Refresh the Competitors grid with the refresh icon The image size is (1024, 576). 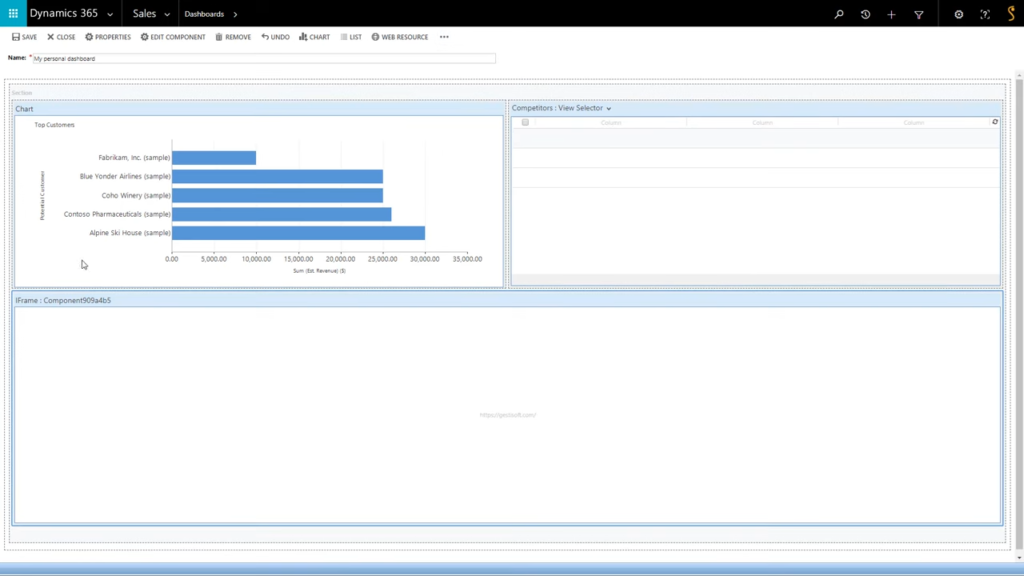tap(994, 121)
